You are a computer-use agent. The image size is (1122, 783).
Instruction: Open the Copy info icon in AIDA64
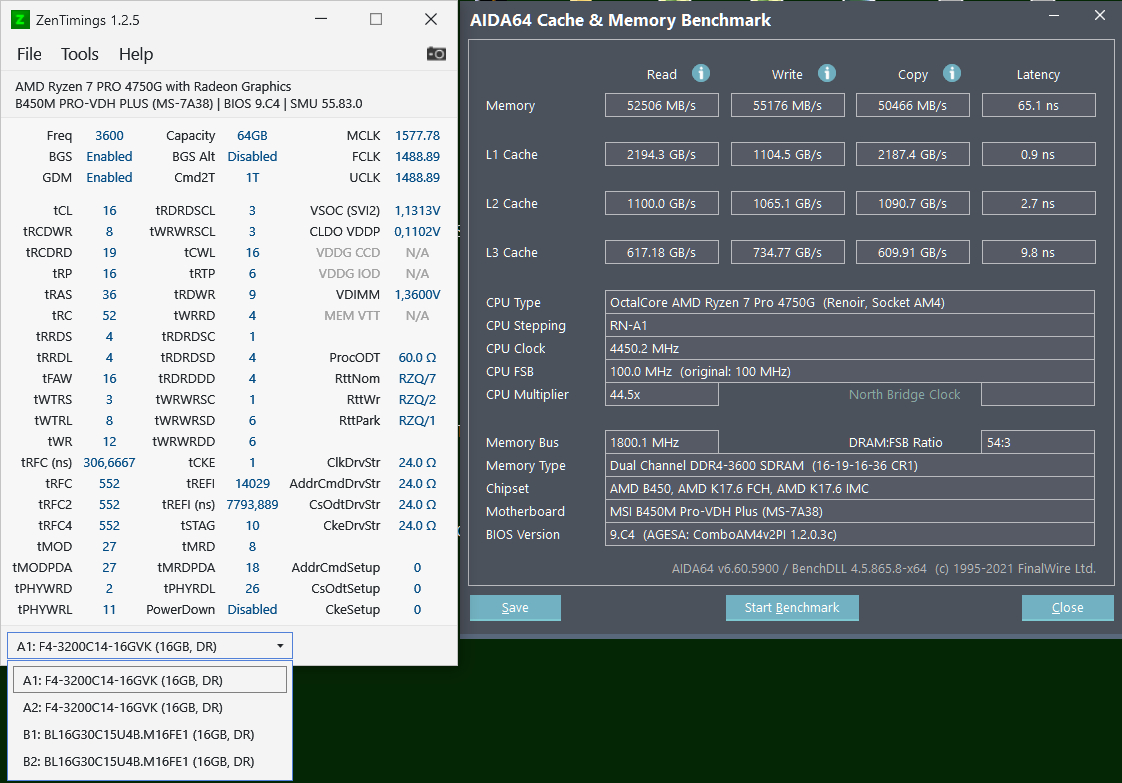coord(951,73)
